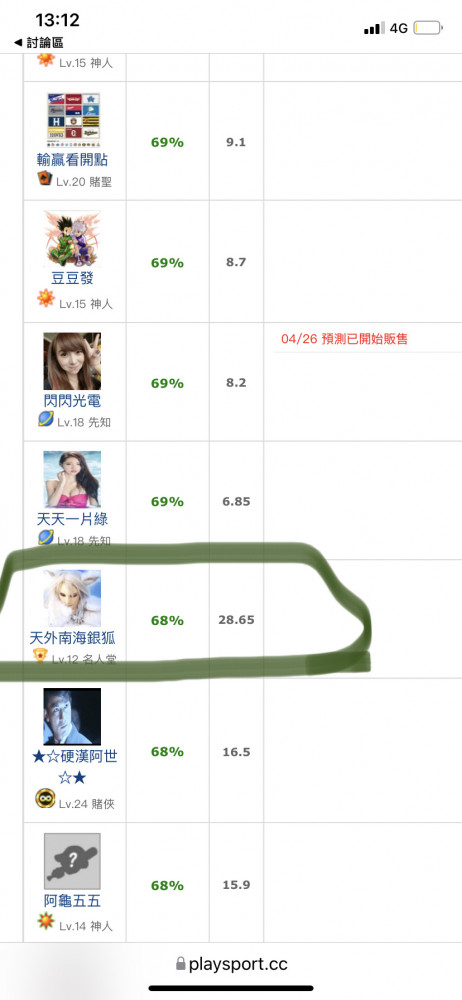Click the sun badge beside Lv.15 神人 under 豆豆發
Image resolution: width=462 pixels, height=1000 pixels.
click(46, 298)
